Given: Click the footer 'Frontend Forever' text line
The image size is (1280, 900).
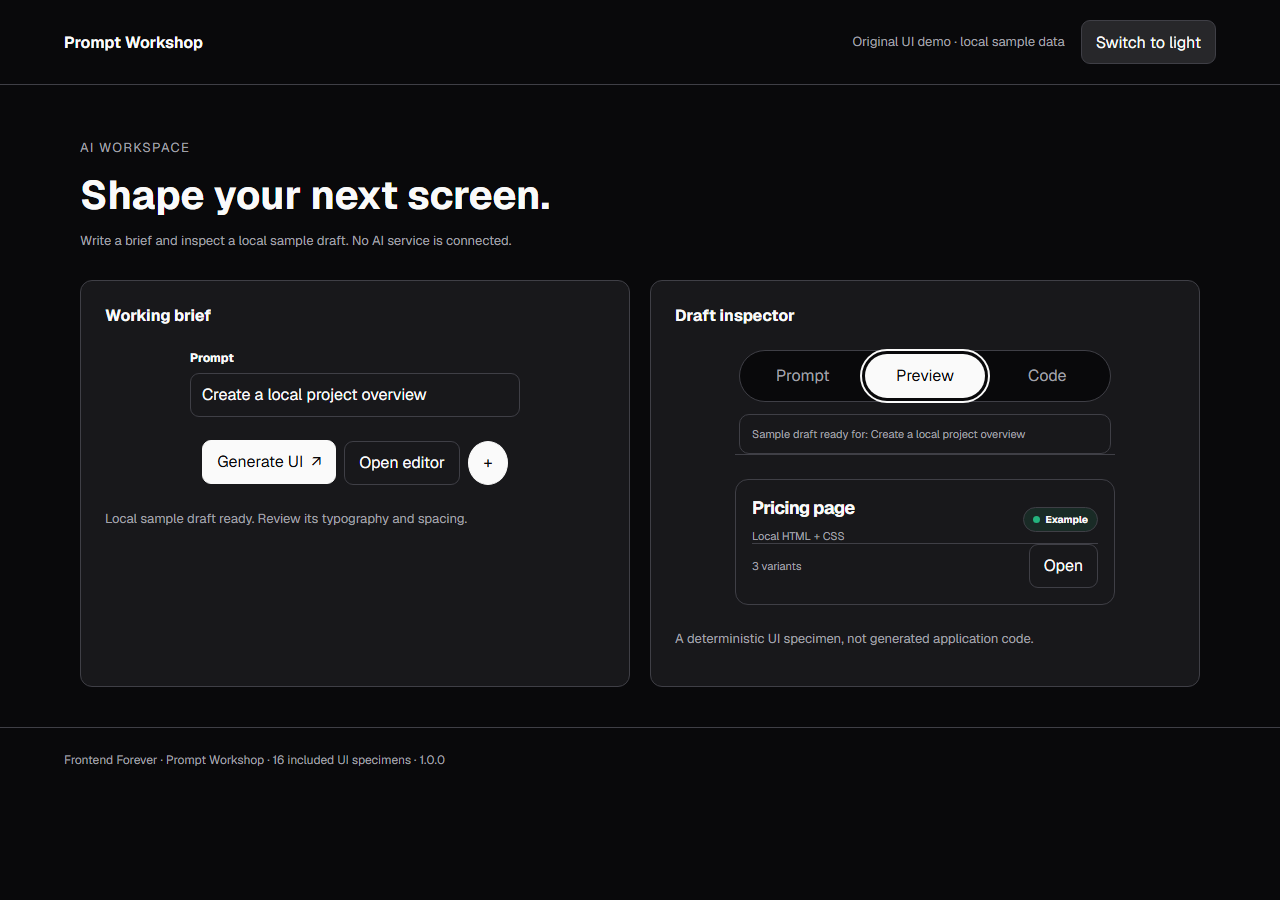Looking at the screenshot, I should 254,760.
